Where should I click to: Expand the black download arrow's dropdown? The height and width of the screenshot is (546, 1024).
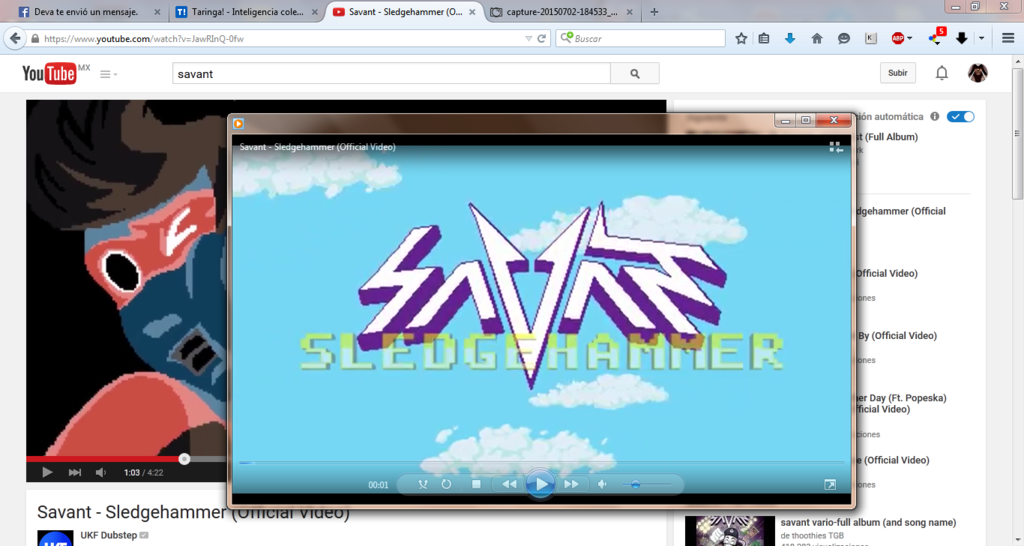click(981, 39)
